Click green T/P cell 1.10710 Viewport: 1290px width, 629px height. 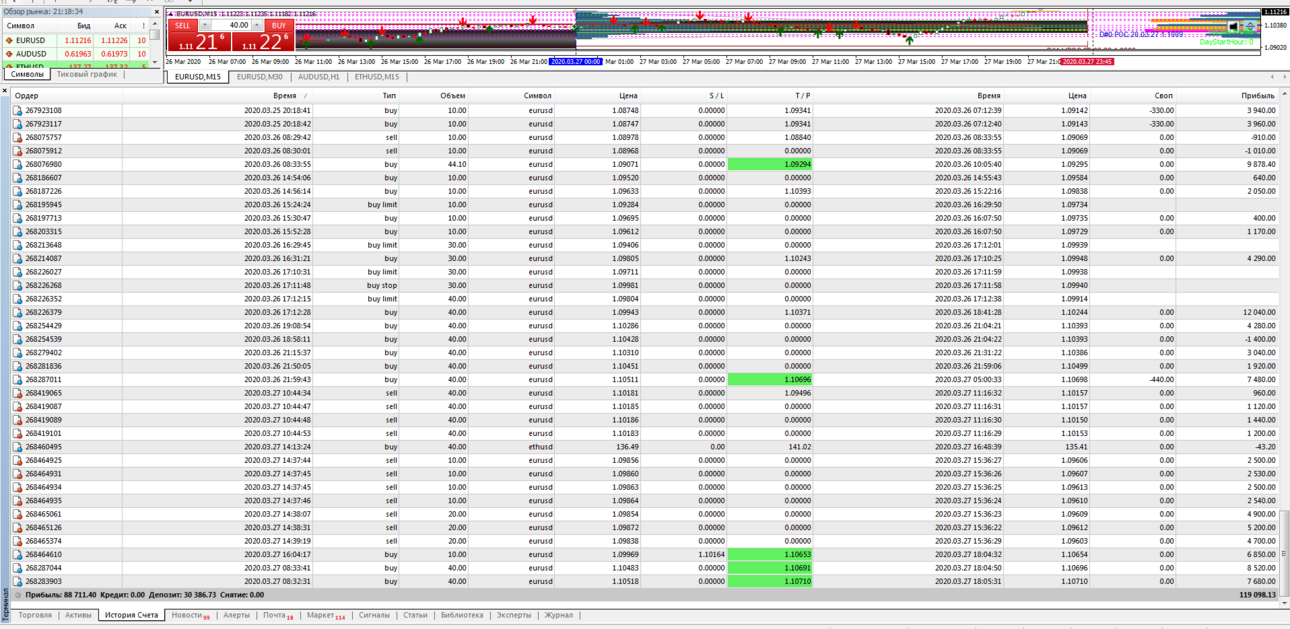click(770, 582)
